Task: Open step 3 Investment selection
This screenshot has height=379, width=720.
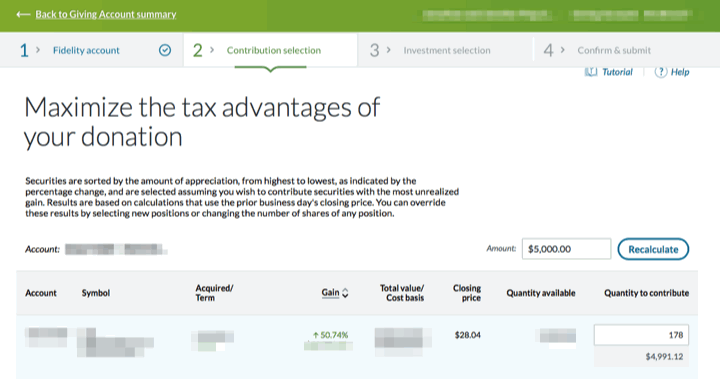Action: [x=447, y=51]
